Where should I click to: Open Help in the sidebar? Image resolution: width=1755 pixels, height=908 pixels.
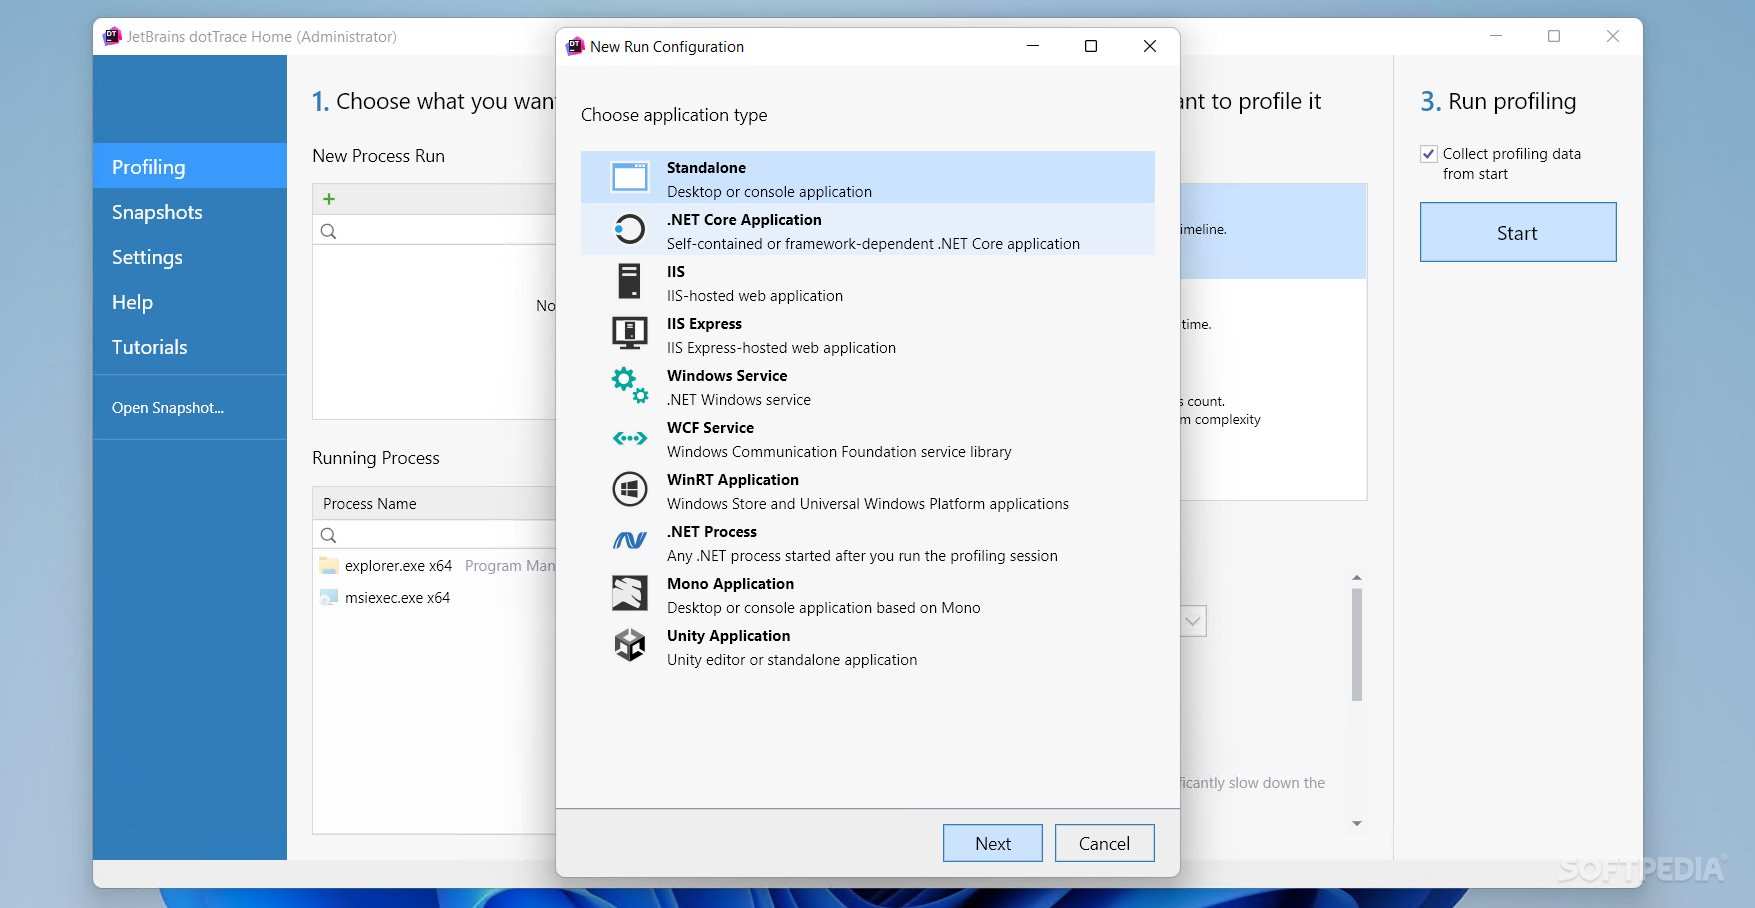pos(190,302)
